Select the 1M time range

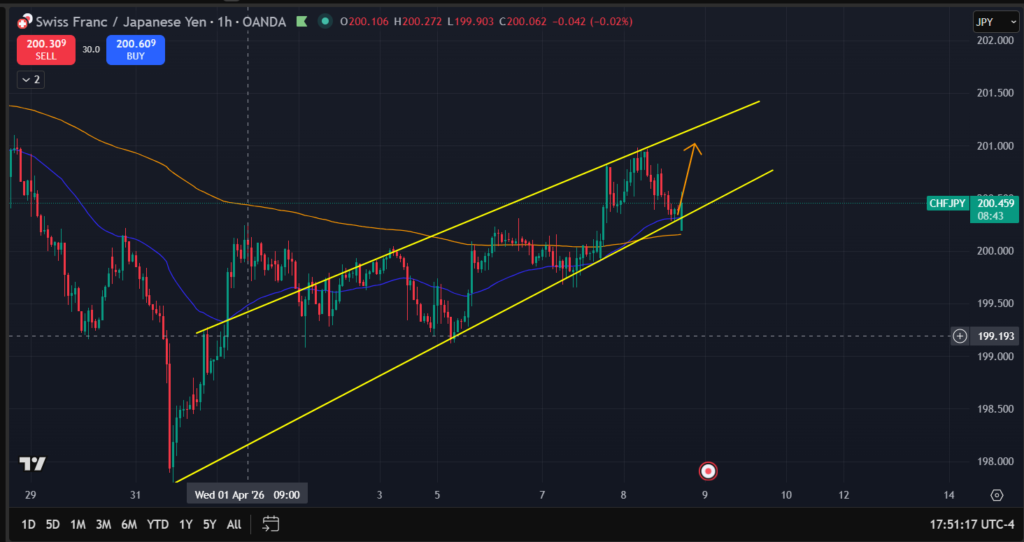(78, 524)
